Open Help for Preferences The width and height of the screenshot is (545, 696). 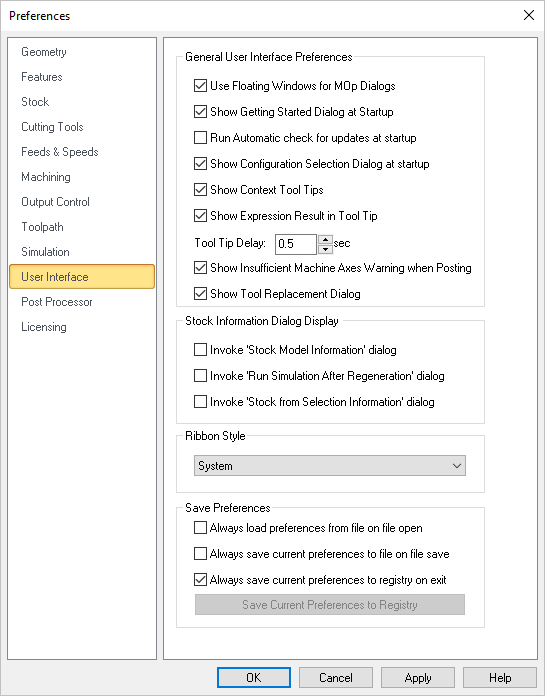click(500, 678)
